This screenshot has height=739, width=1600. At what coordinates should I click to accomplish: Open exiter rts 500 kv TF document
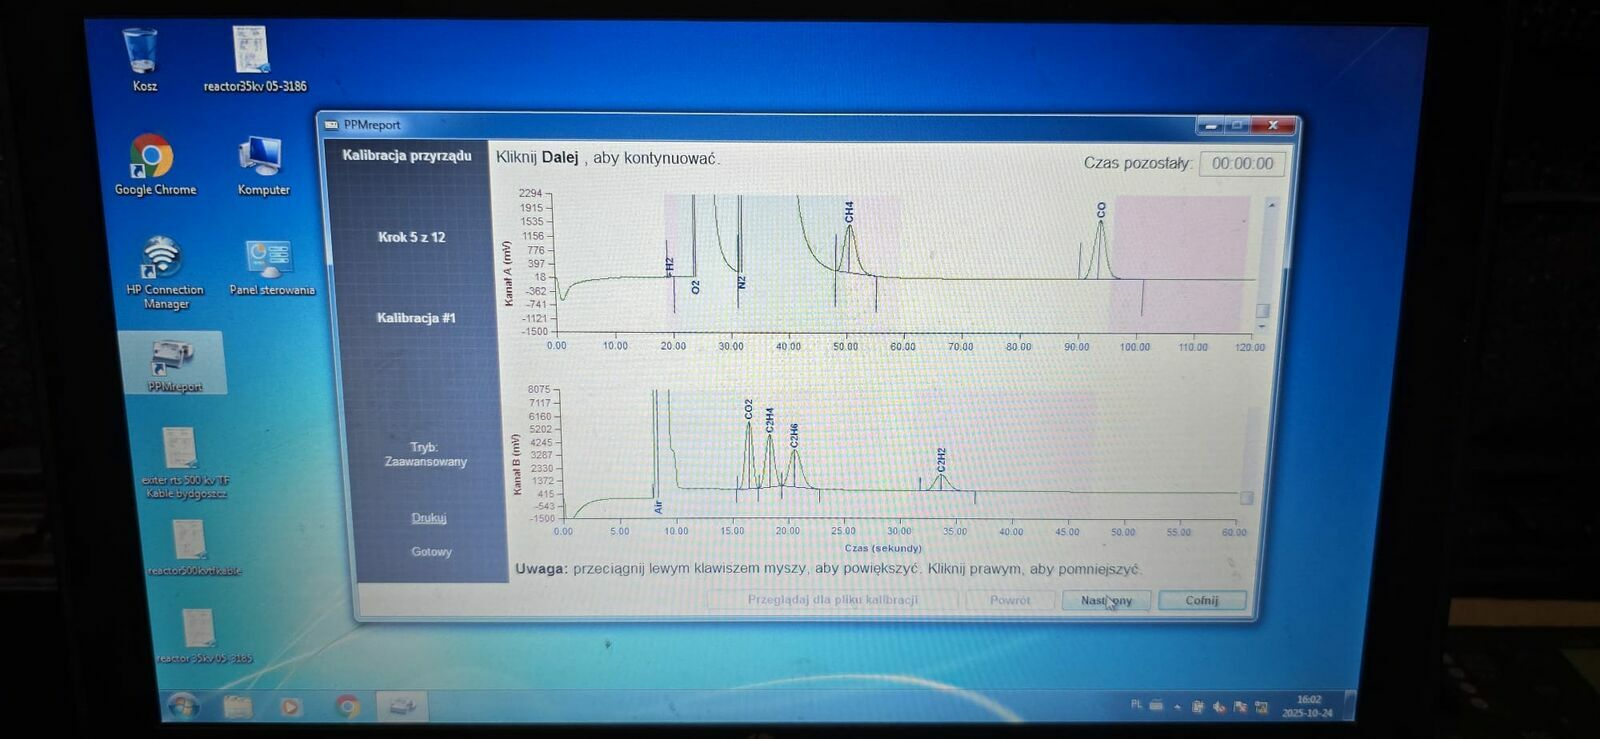point(181,450)
